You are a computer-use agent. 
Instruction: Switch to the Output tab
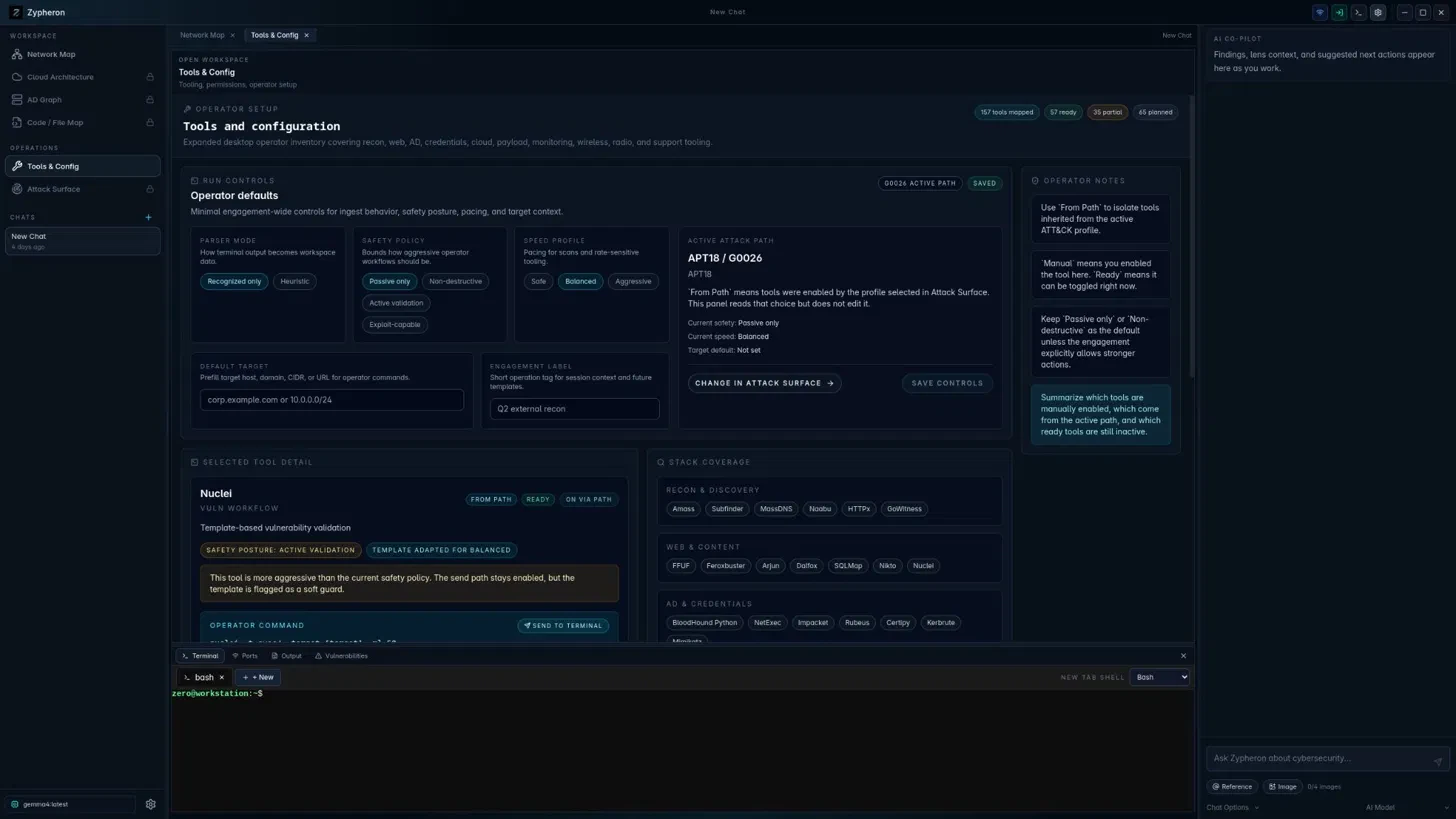point(286,656)
